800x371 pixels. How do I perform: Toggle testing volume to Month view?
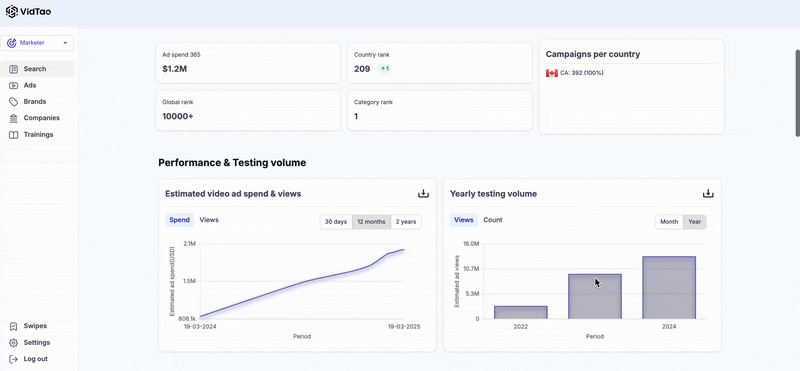(x=669, y=222)
